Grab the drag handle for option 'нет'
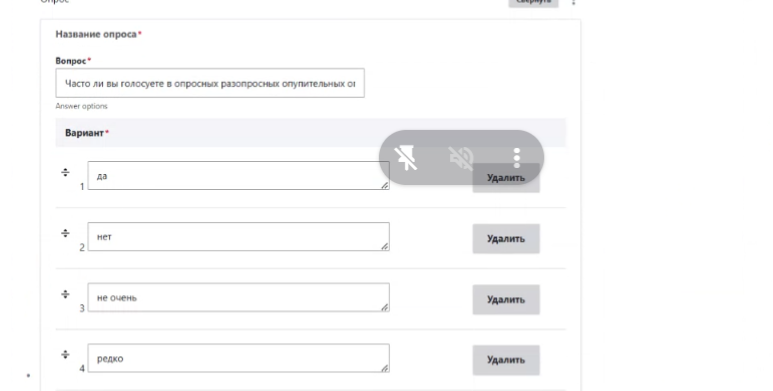 tap(65, 233)
